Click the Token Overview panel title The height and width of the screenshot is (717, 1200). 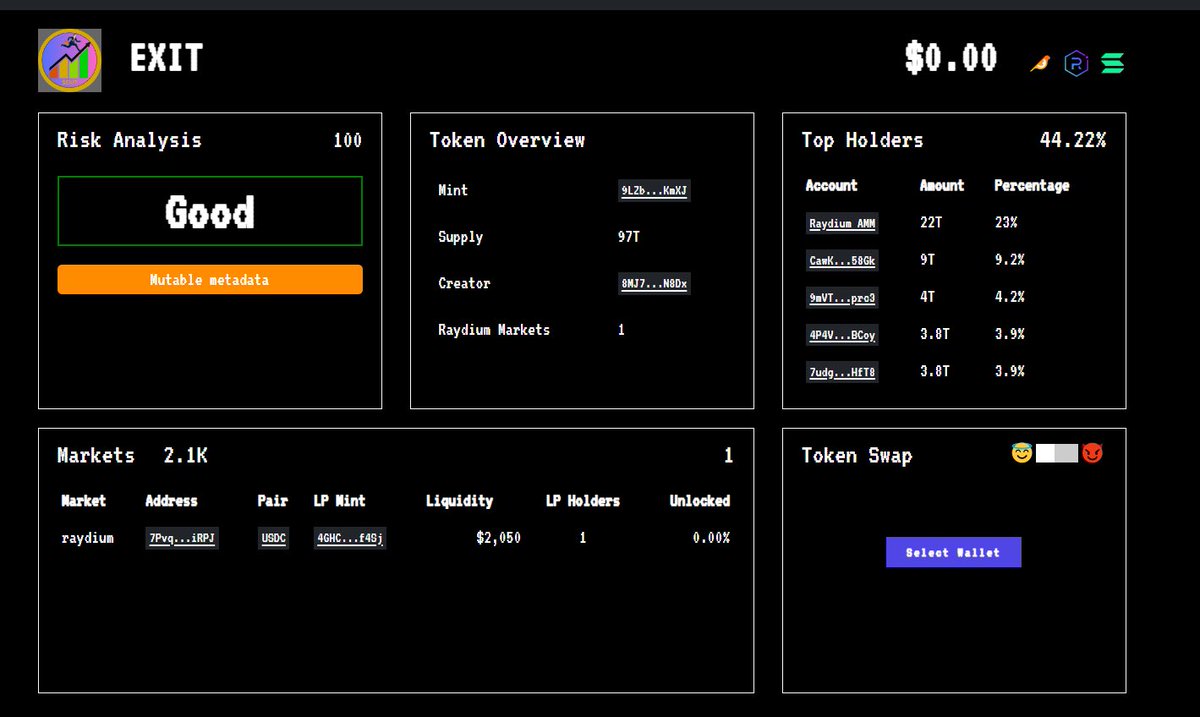pyautogui.click(x=507, y=141)
